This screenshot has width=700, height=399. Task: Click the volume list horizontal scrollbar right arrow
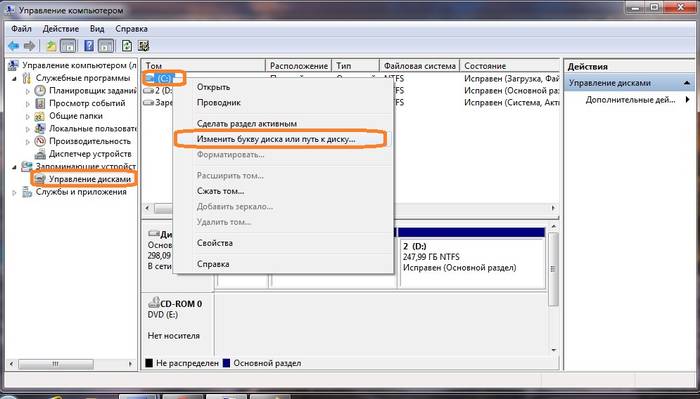coord(554,208)
